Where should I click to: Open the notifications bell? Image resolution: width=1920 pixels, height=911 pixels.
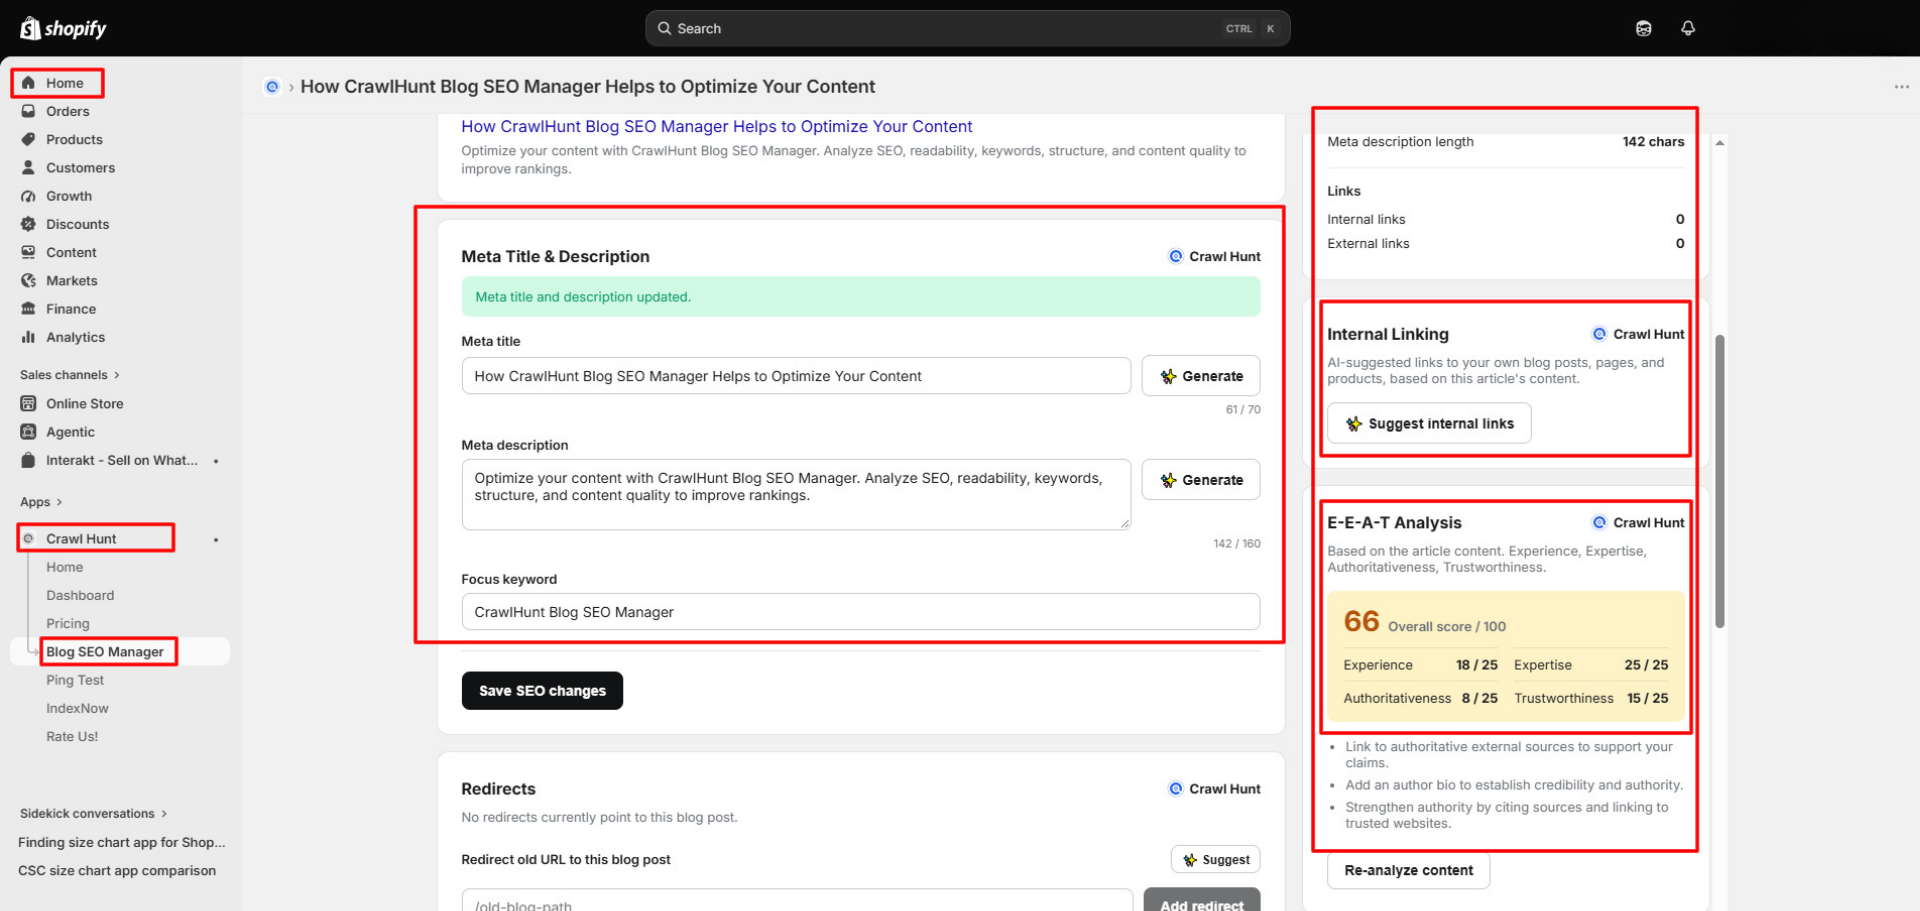1688,28
